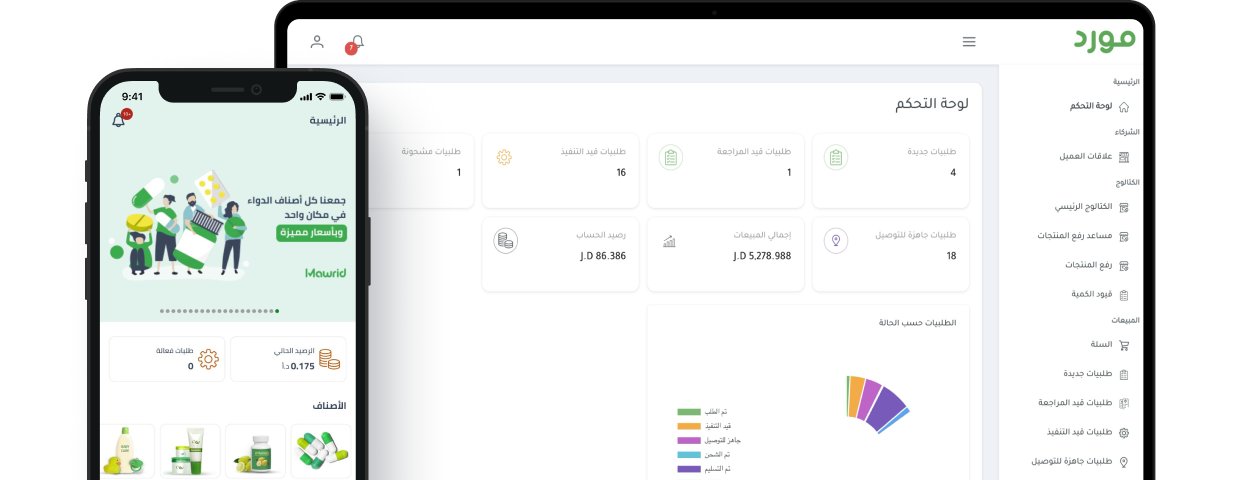Viewport: 1240px width, 480px height.
Task: Click the orange قيد التنفيذ legend swatch
Action: 689,426
